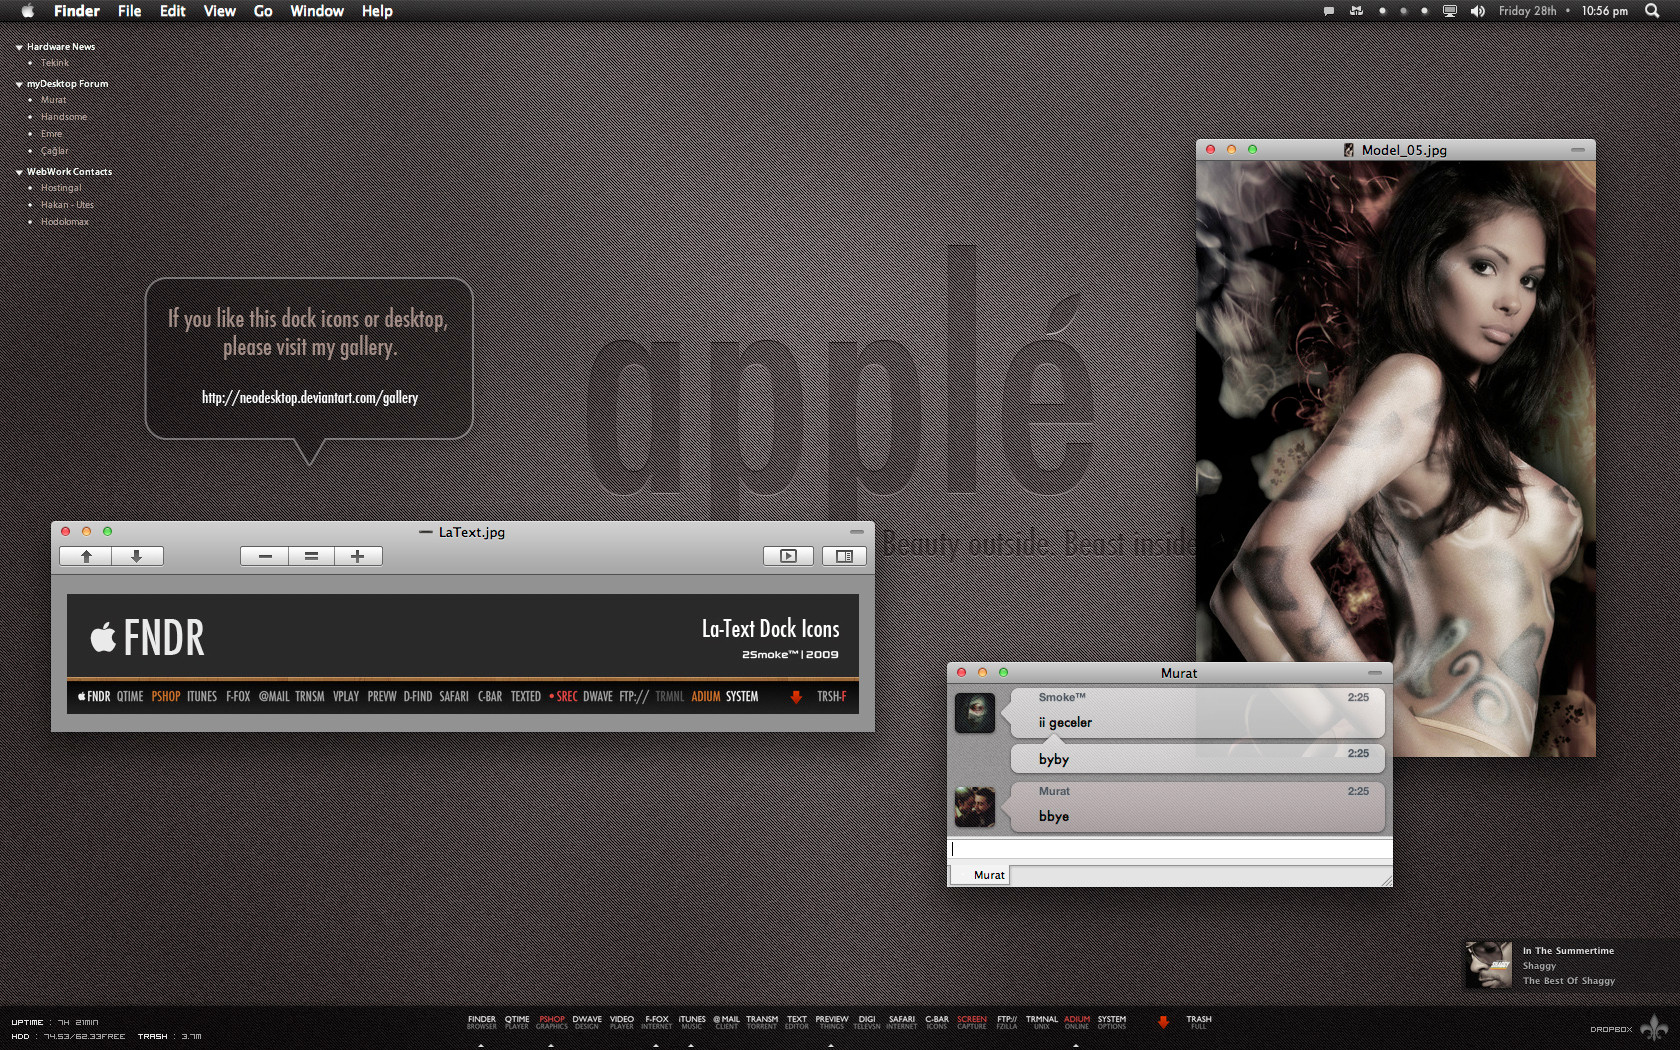Open the TEXT editor dock icon
This screenshot has width=1680, height=1050.
click(x=797, y=1022)
